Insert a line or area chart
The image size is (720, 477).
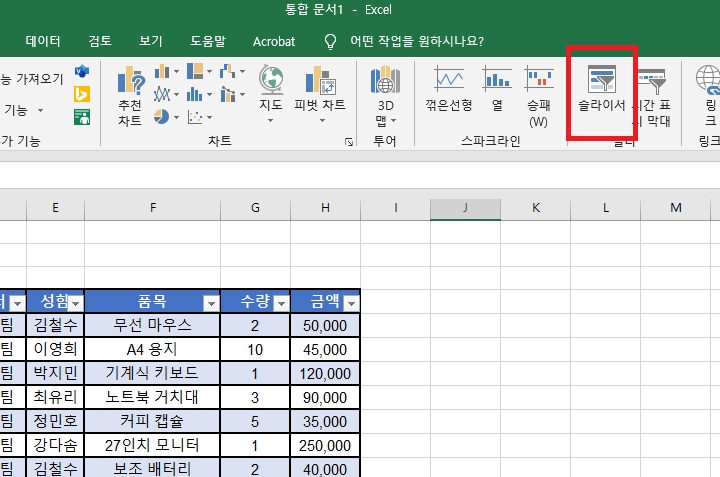[162, 95]
